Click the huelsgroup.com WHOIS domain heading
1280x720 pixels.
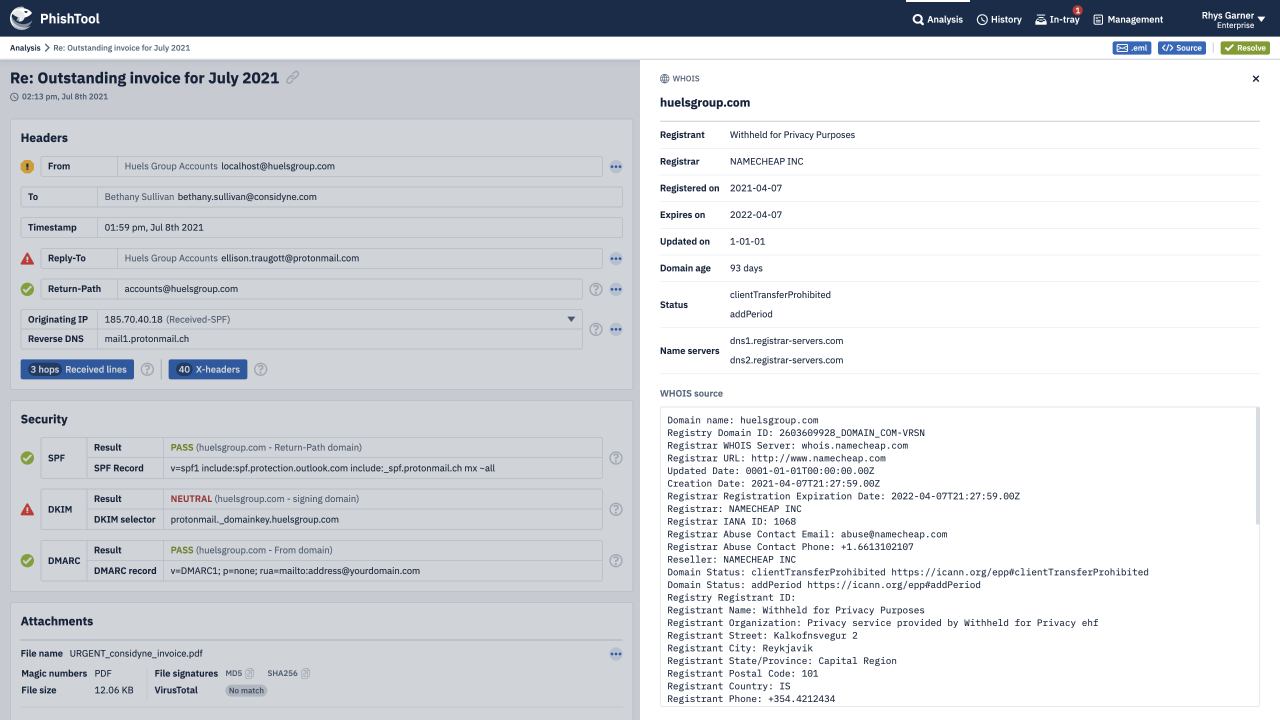point(705,102)
